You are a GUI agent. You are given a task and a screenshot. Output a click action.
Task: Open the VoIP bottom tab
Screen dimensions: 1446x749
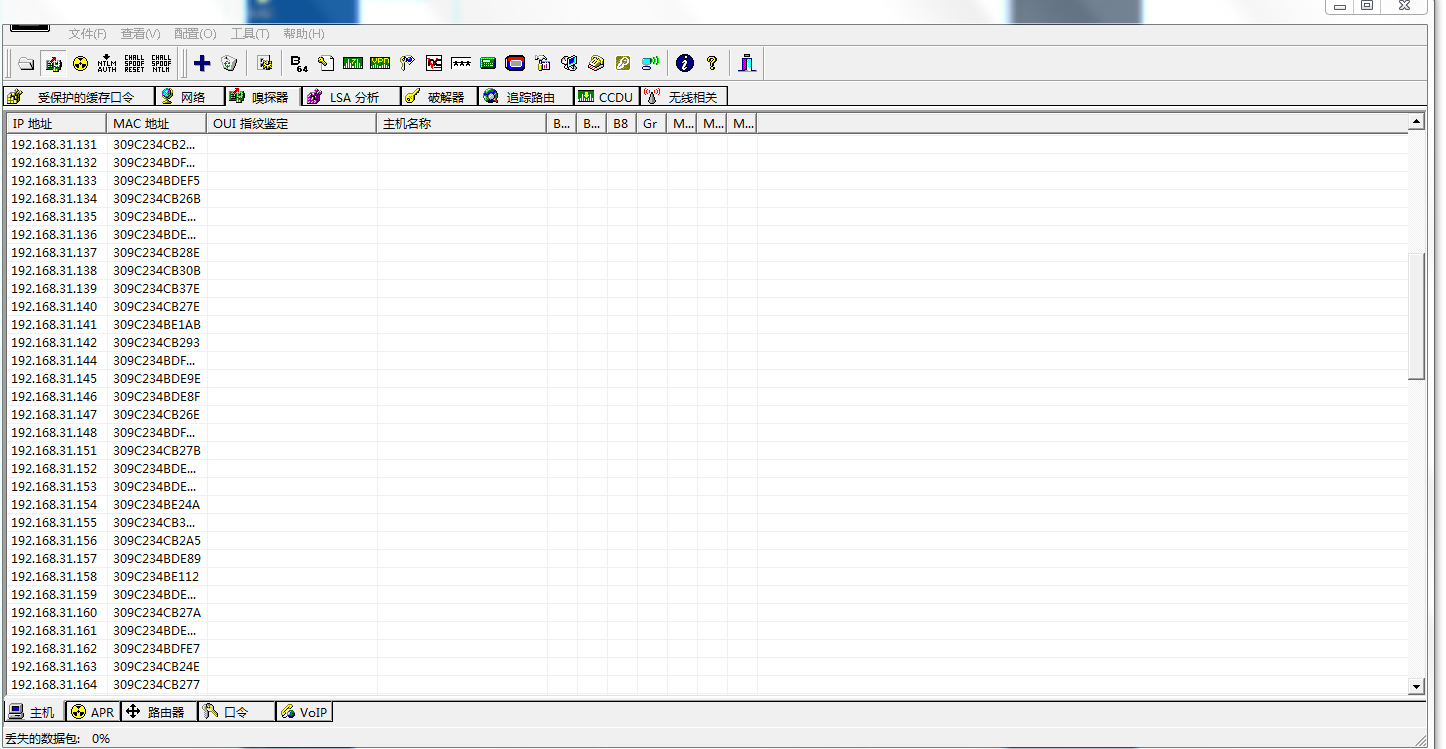(304, 712)
